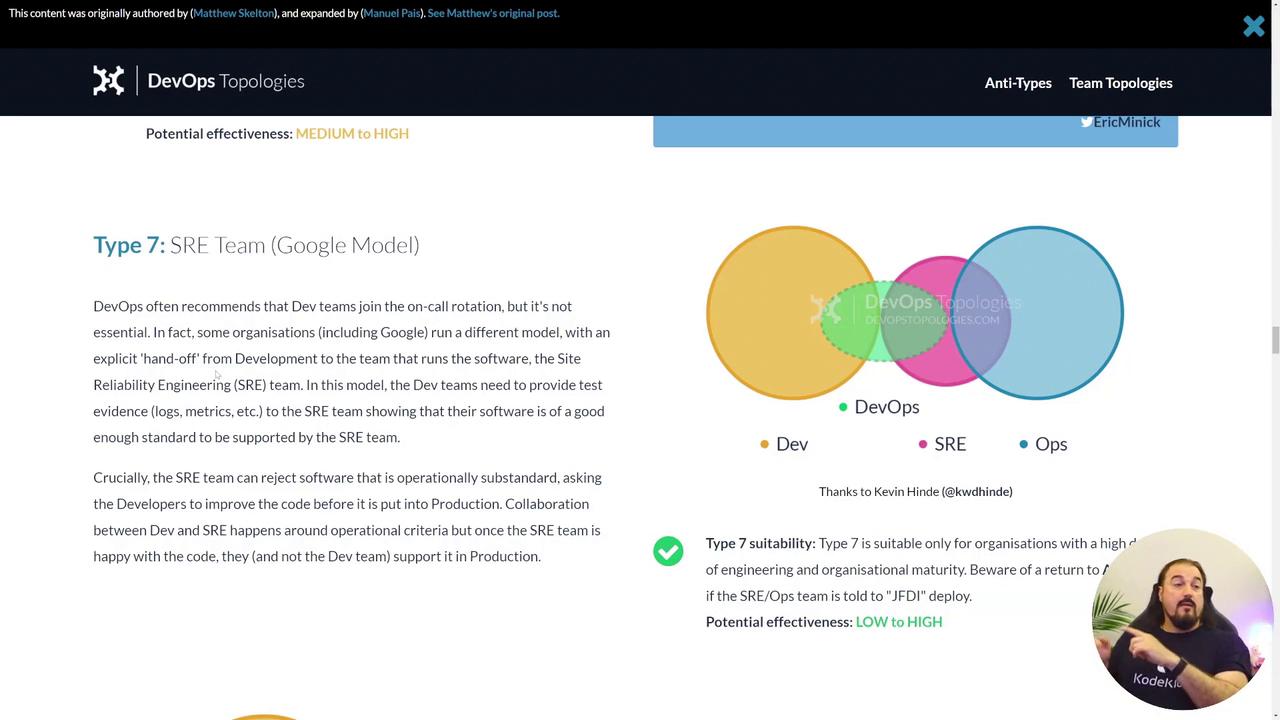Follow the See Matthew's original post link
Image resolution: width=1280 pixels, height=720 pixels.
point(493,13)
